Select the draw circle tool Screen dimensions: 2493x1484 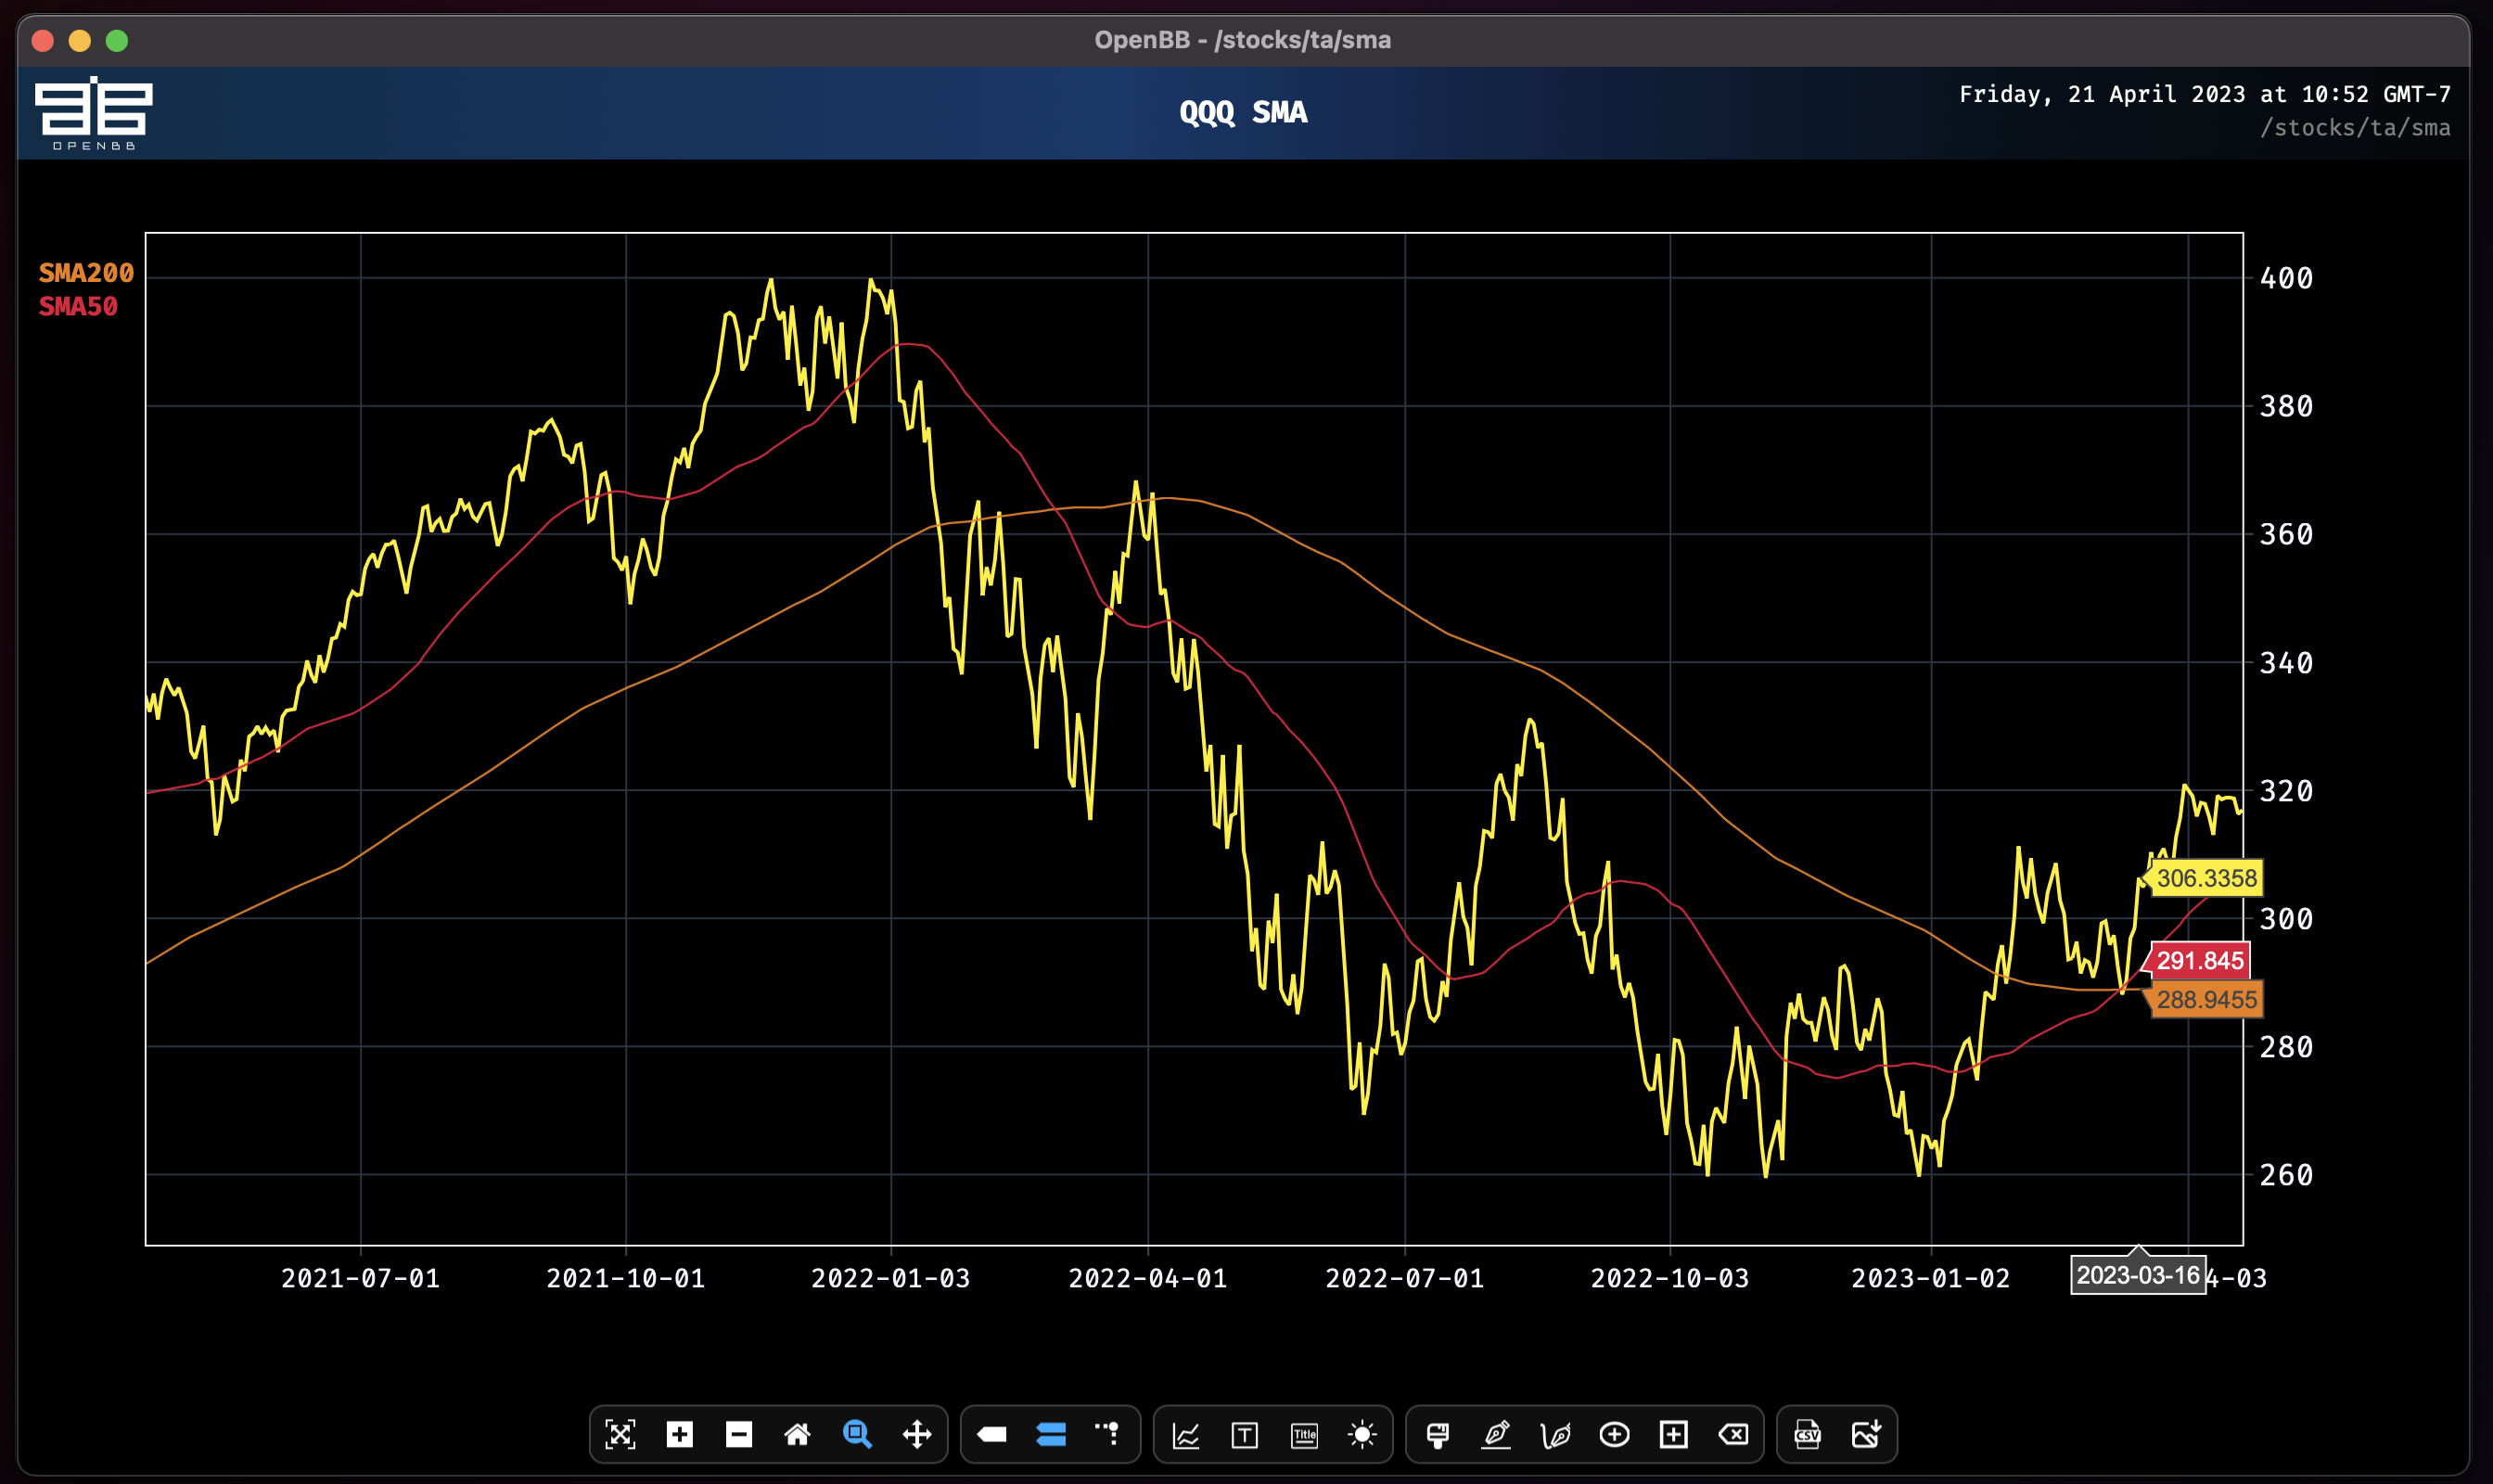(x=1615, y=1435)
